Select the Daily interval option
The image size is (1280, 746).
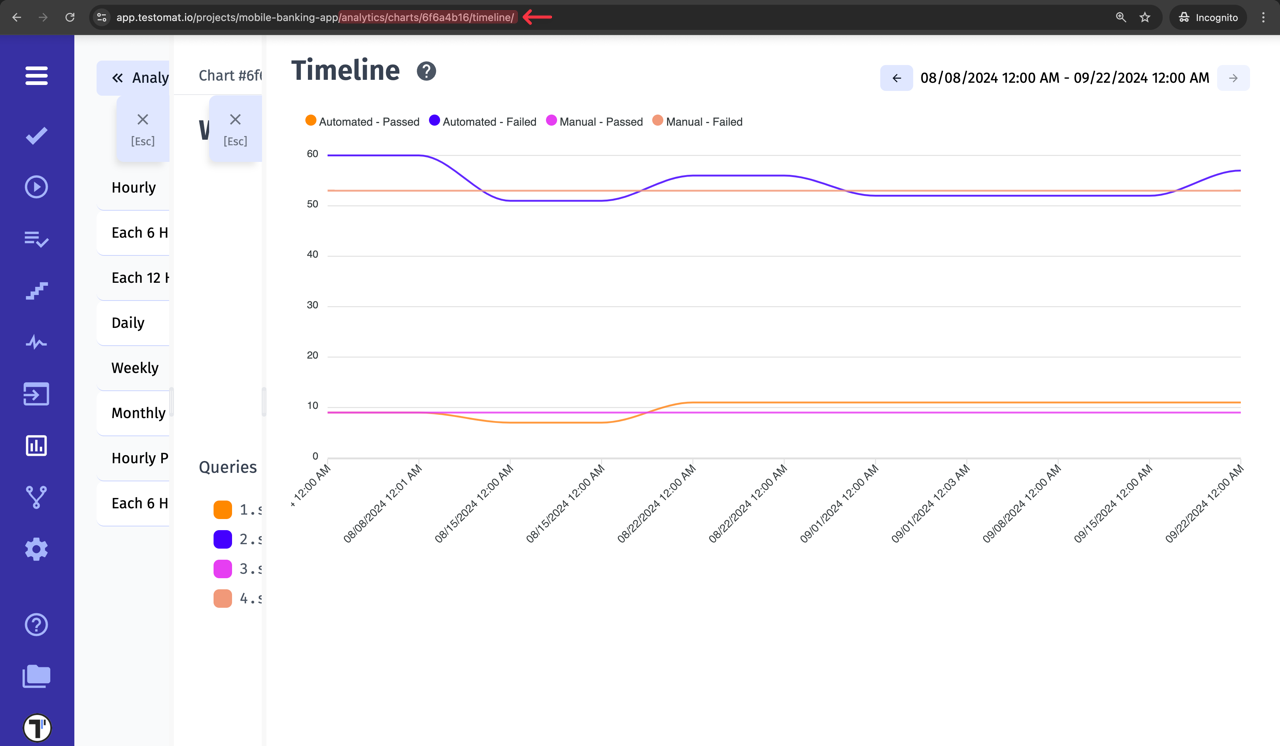pos(130,322)
